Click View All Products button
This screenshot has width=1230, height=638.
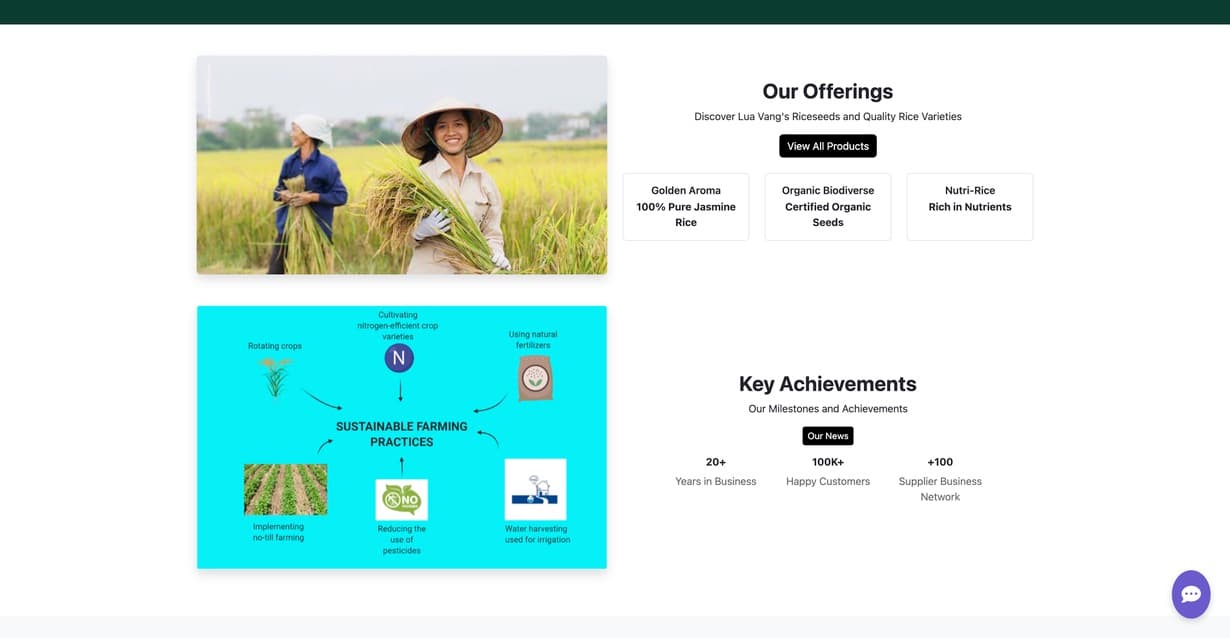(x=828, y=146)
